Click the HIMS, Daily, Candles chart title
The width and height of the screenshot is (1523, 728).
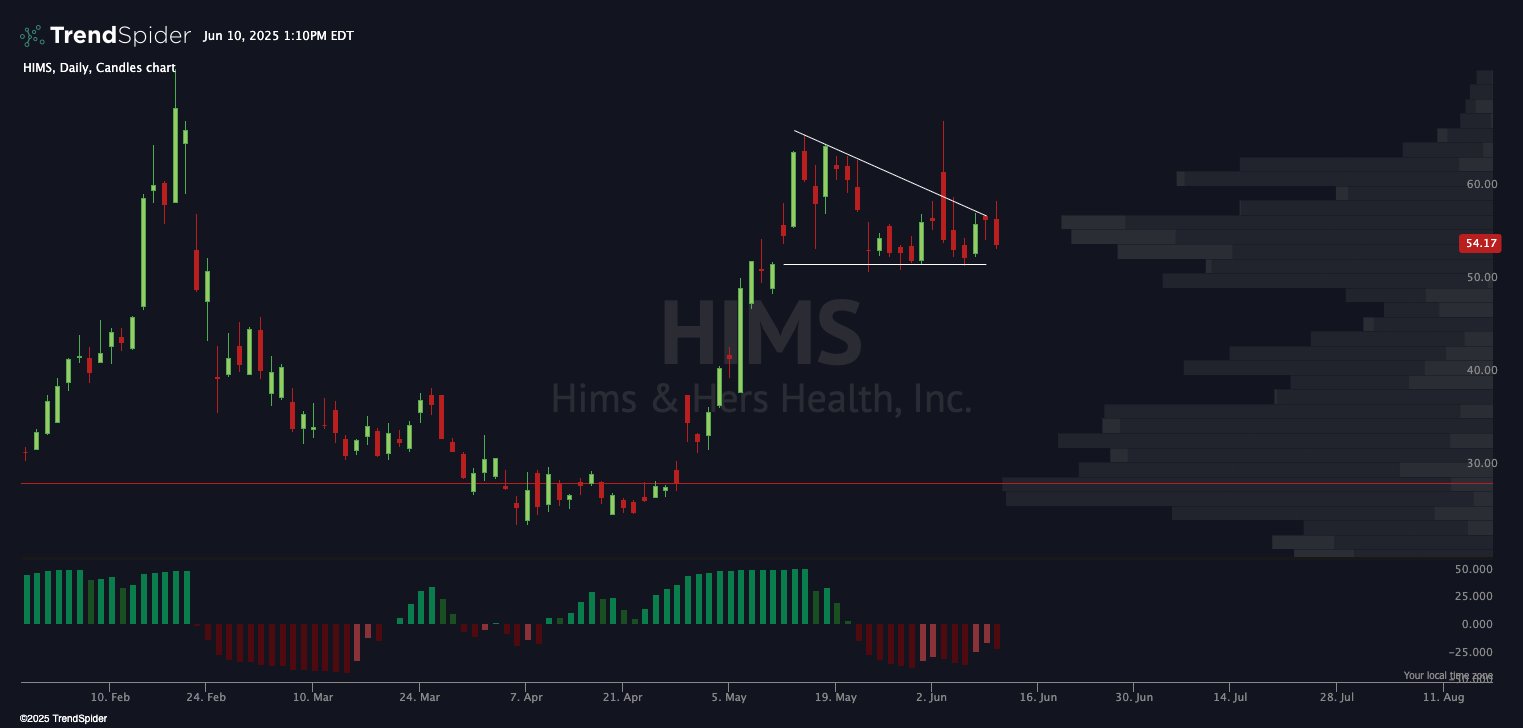pos(99,68)
